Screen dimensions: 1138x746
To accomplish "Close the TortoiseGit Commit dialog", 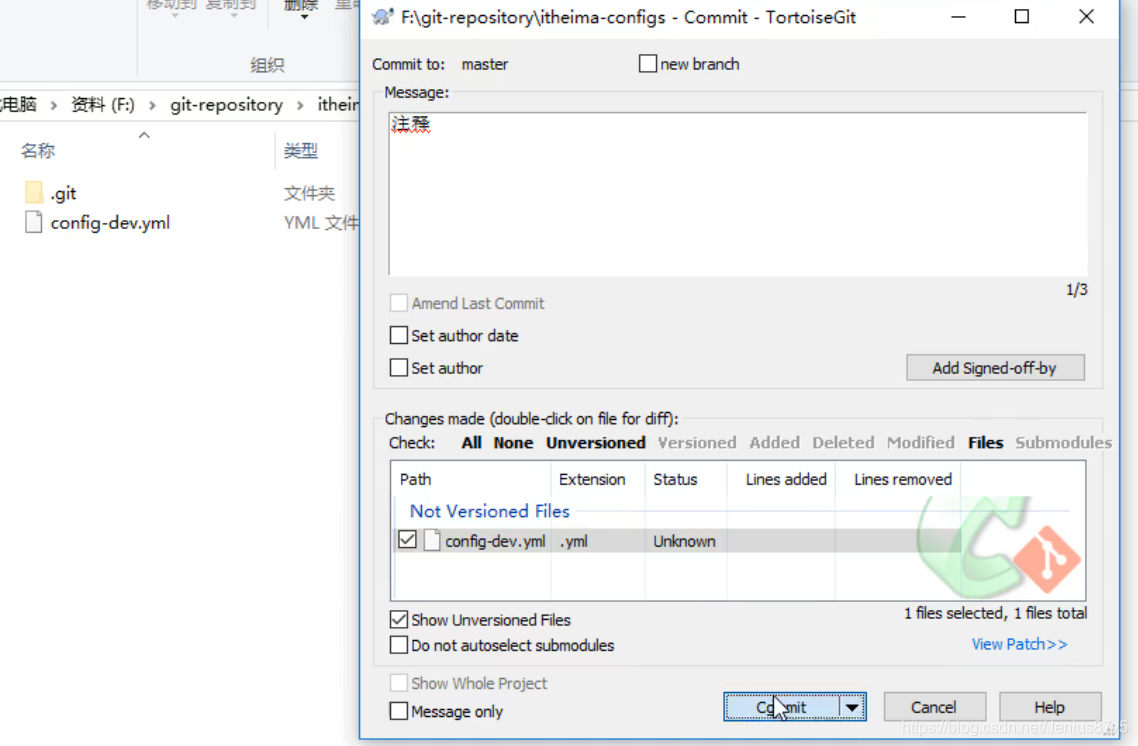I will [x=1086, y=17].
